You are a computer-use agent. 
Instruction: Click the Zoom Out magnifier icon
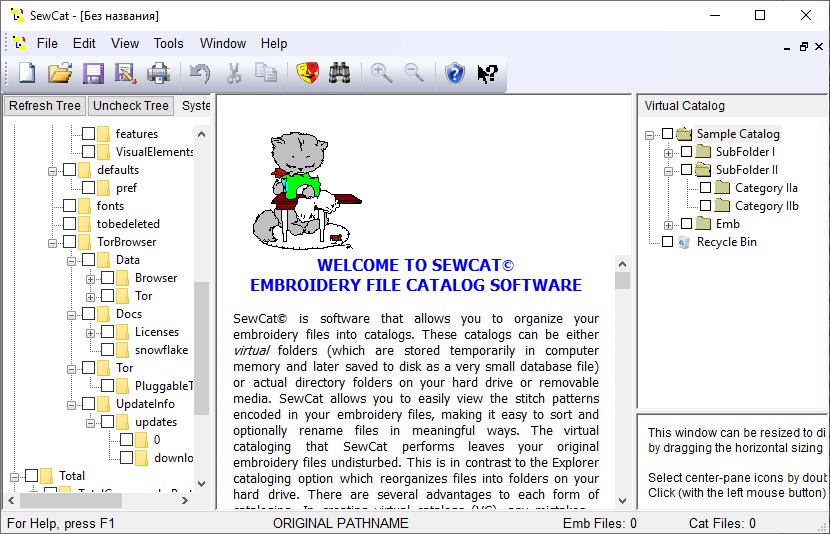414,73
